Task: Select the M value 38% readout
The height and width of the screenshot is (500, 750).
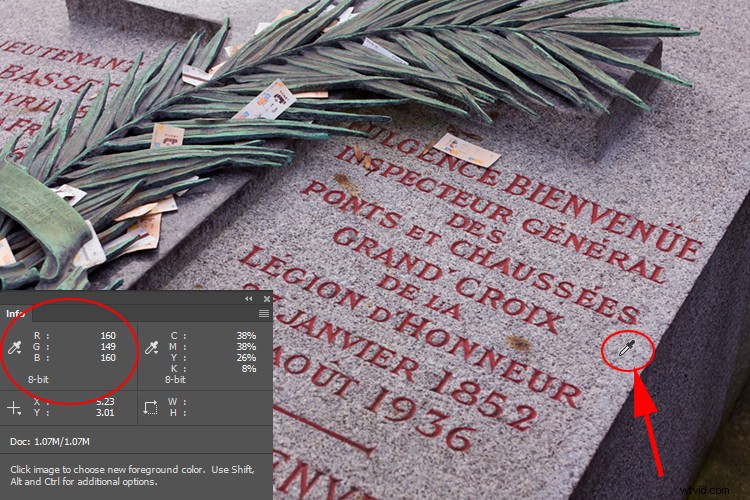Action: click(x=246, y=346)
